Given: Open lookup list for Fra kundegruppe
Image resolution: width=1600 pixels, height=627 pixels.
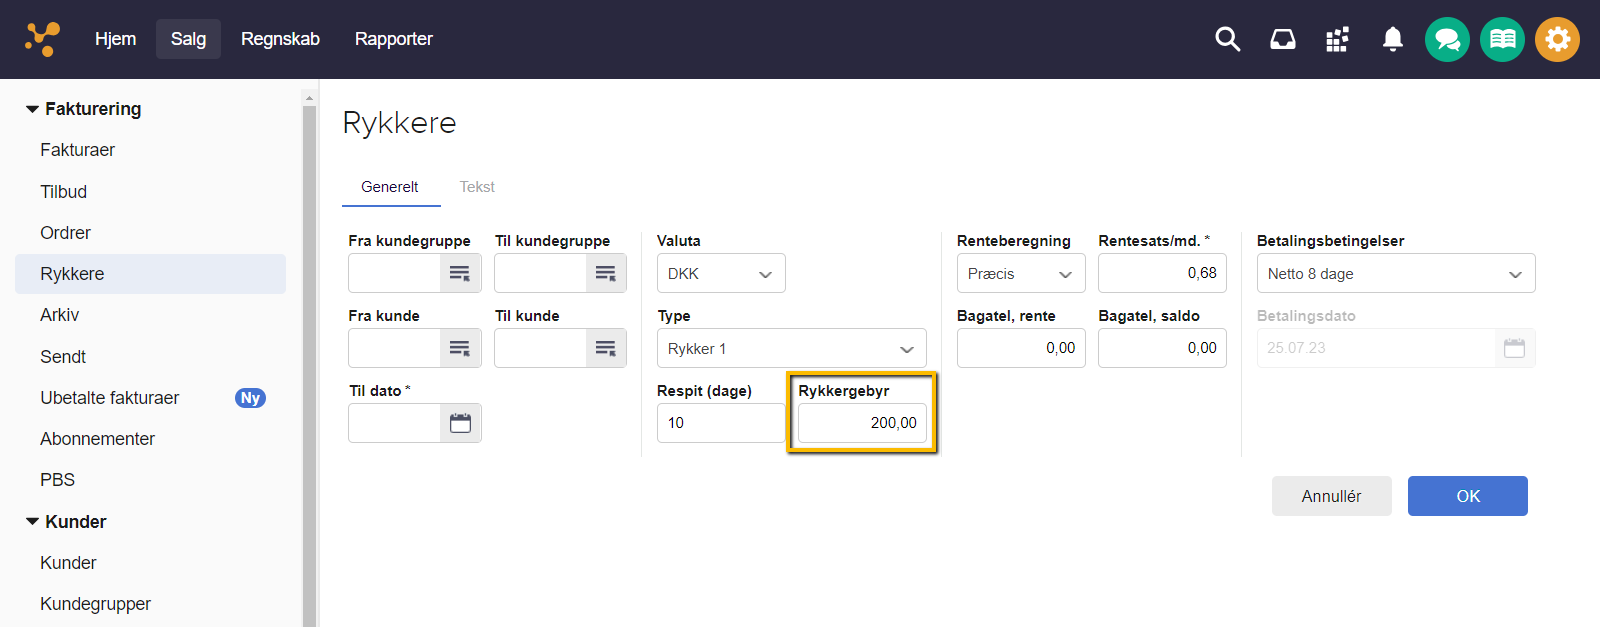Looking at the screenshot, I should pyautogui.click(x=460, y=273).
